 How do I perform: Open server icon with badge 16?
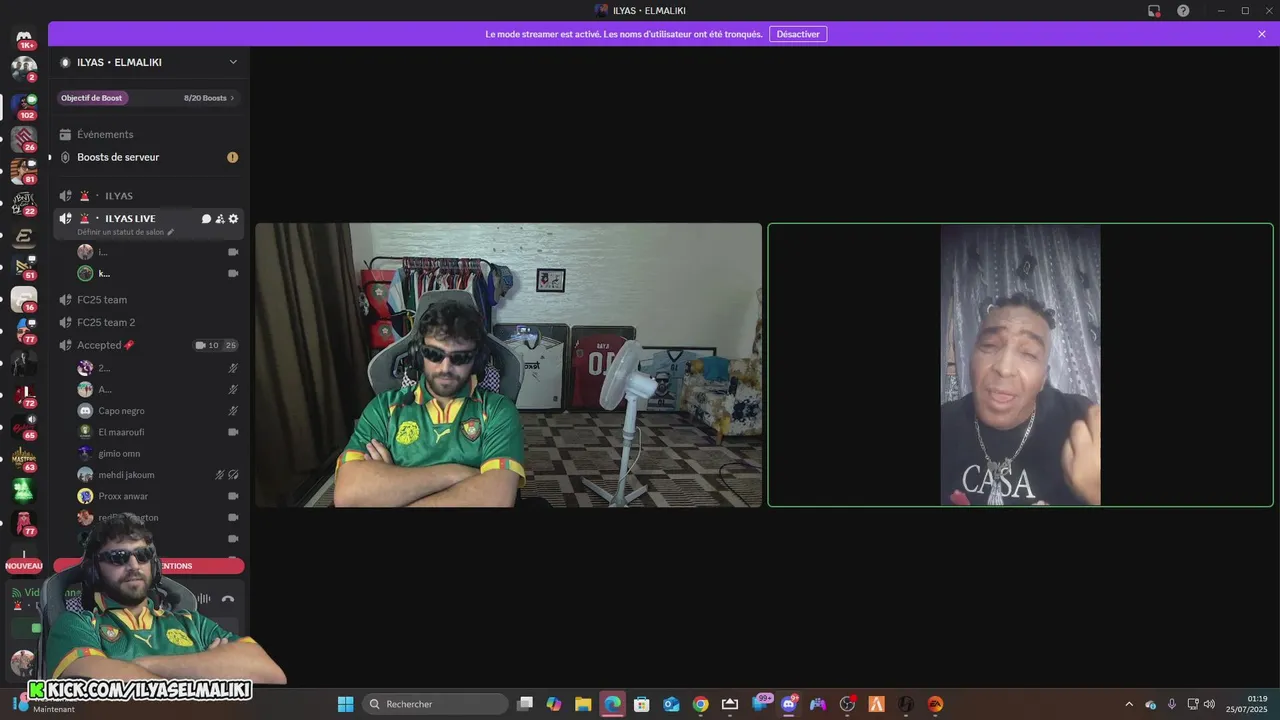point(24,299)
